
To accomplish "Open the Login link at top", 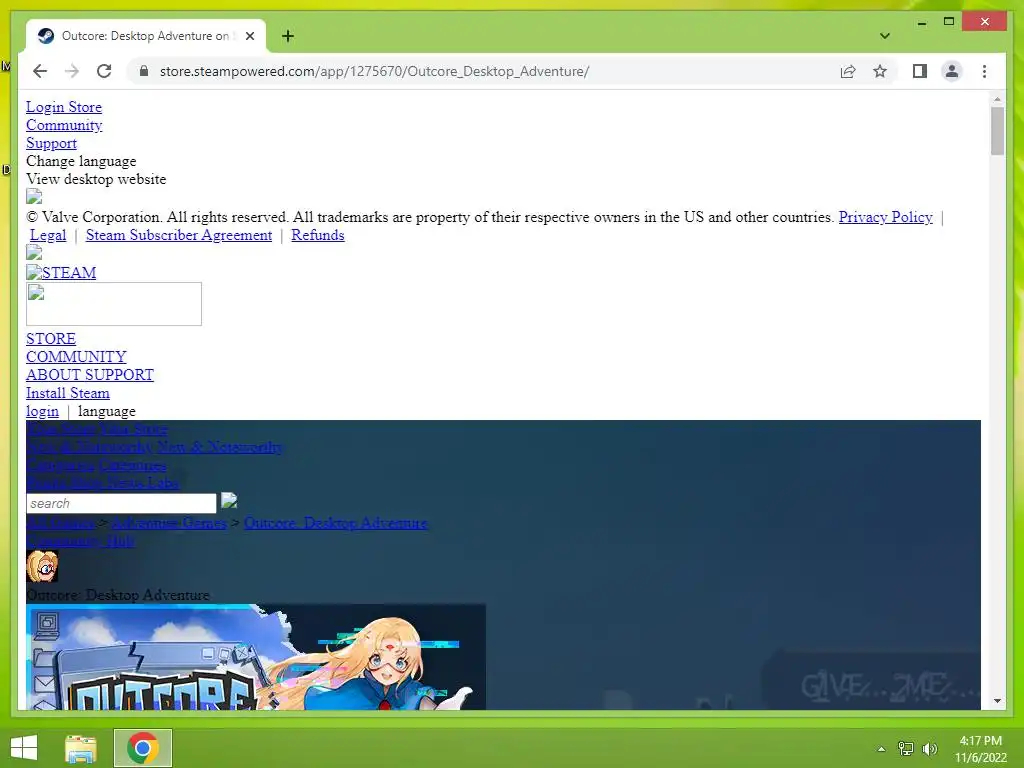I will click(45, 107).
